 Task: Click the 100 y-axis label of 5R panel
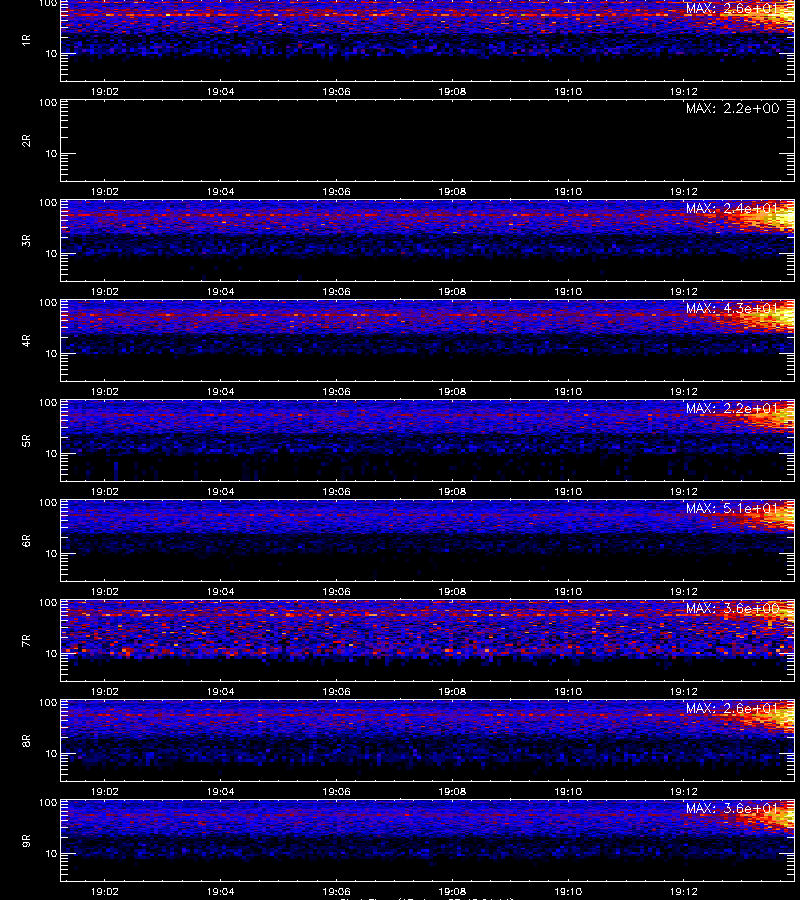click(48, 403)
